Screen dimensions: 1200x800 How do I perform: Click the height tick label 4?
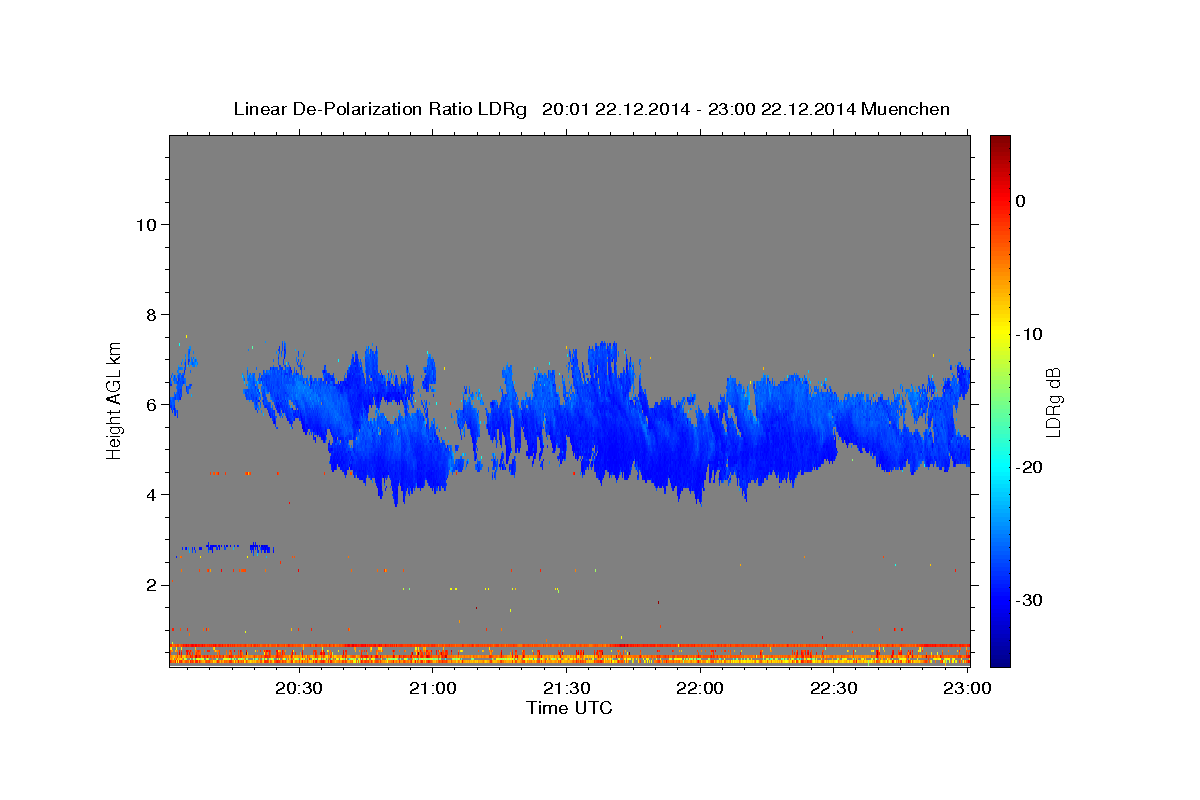coord(152,494)
